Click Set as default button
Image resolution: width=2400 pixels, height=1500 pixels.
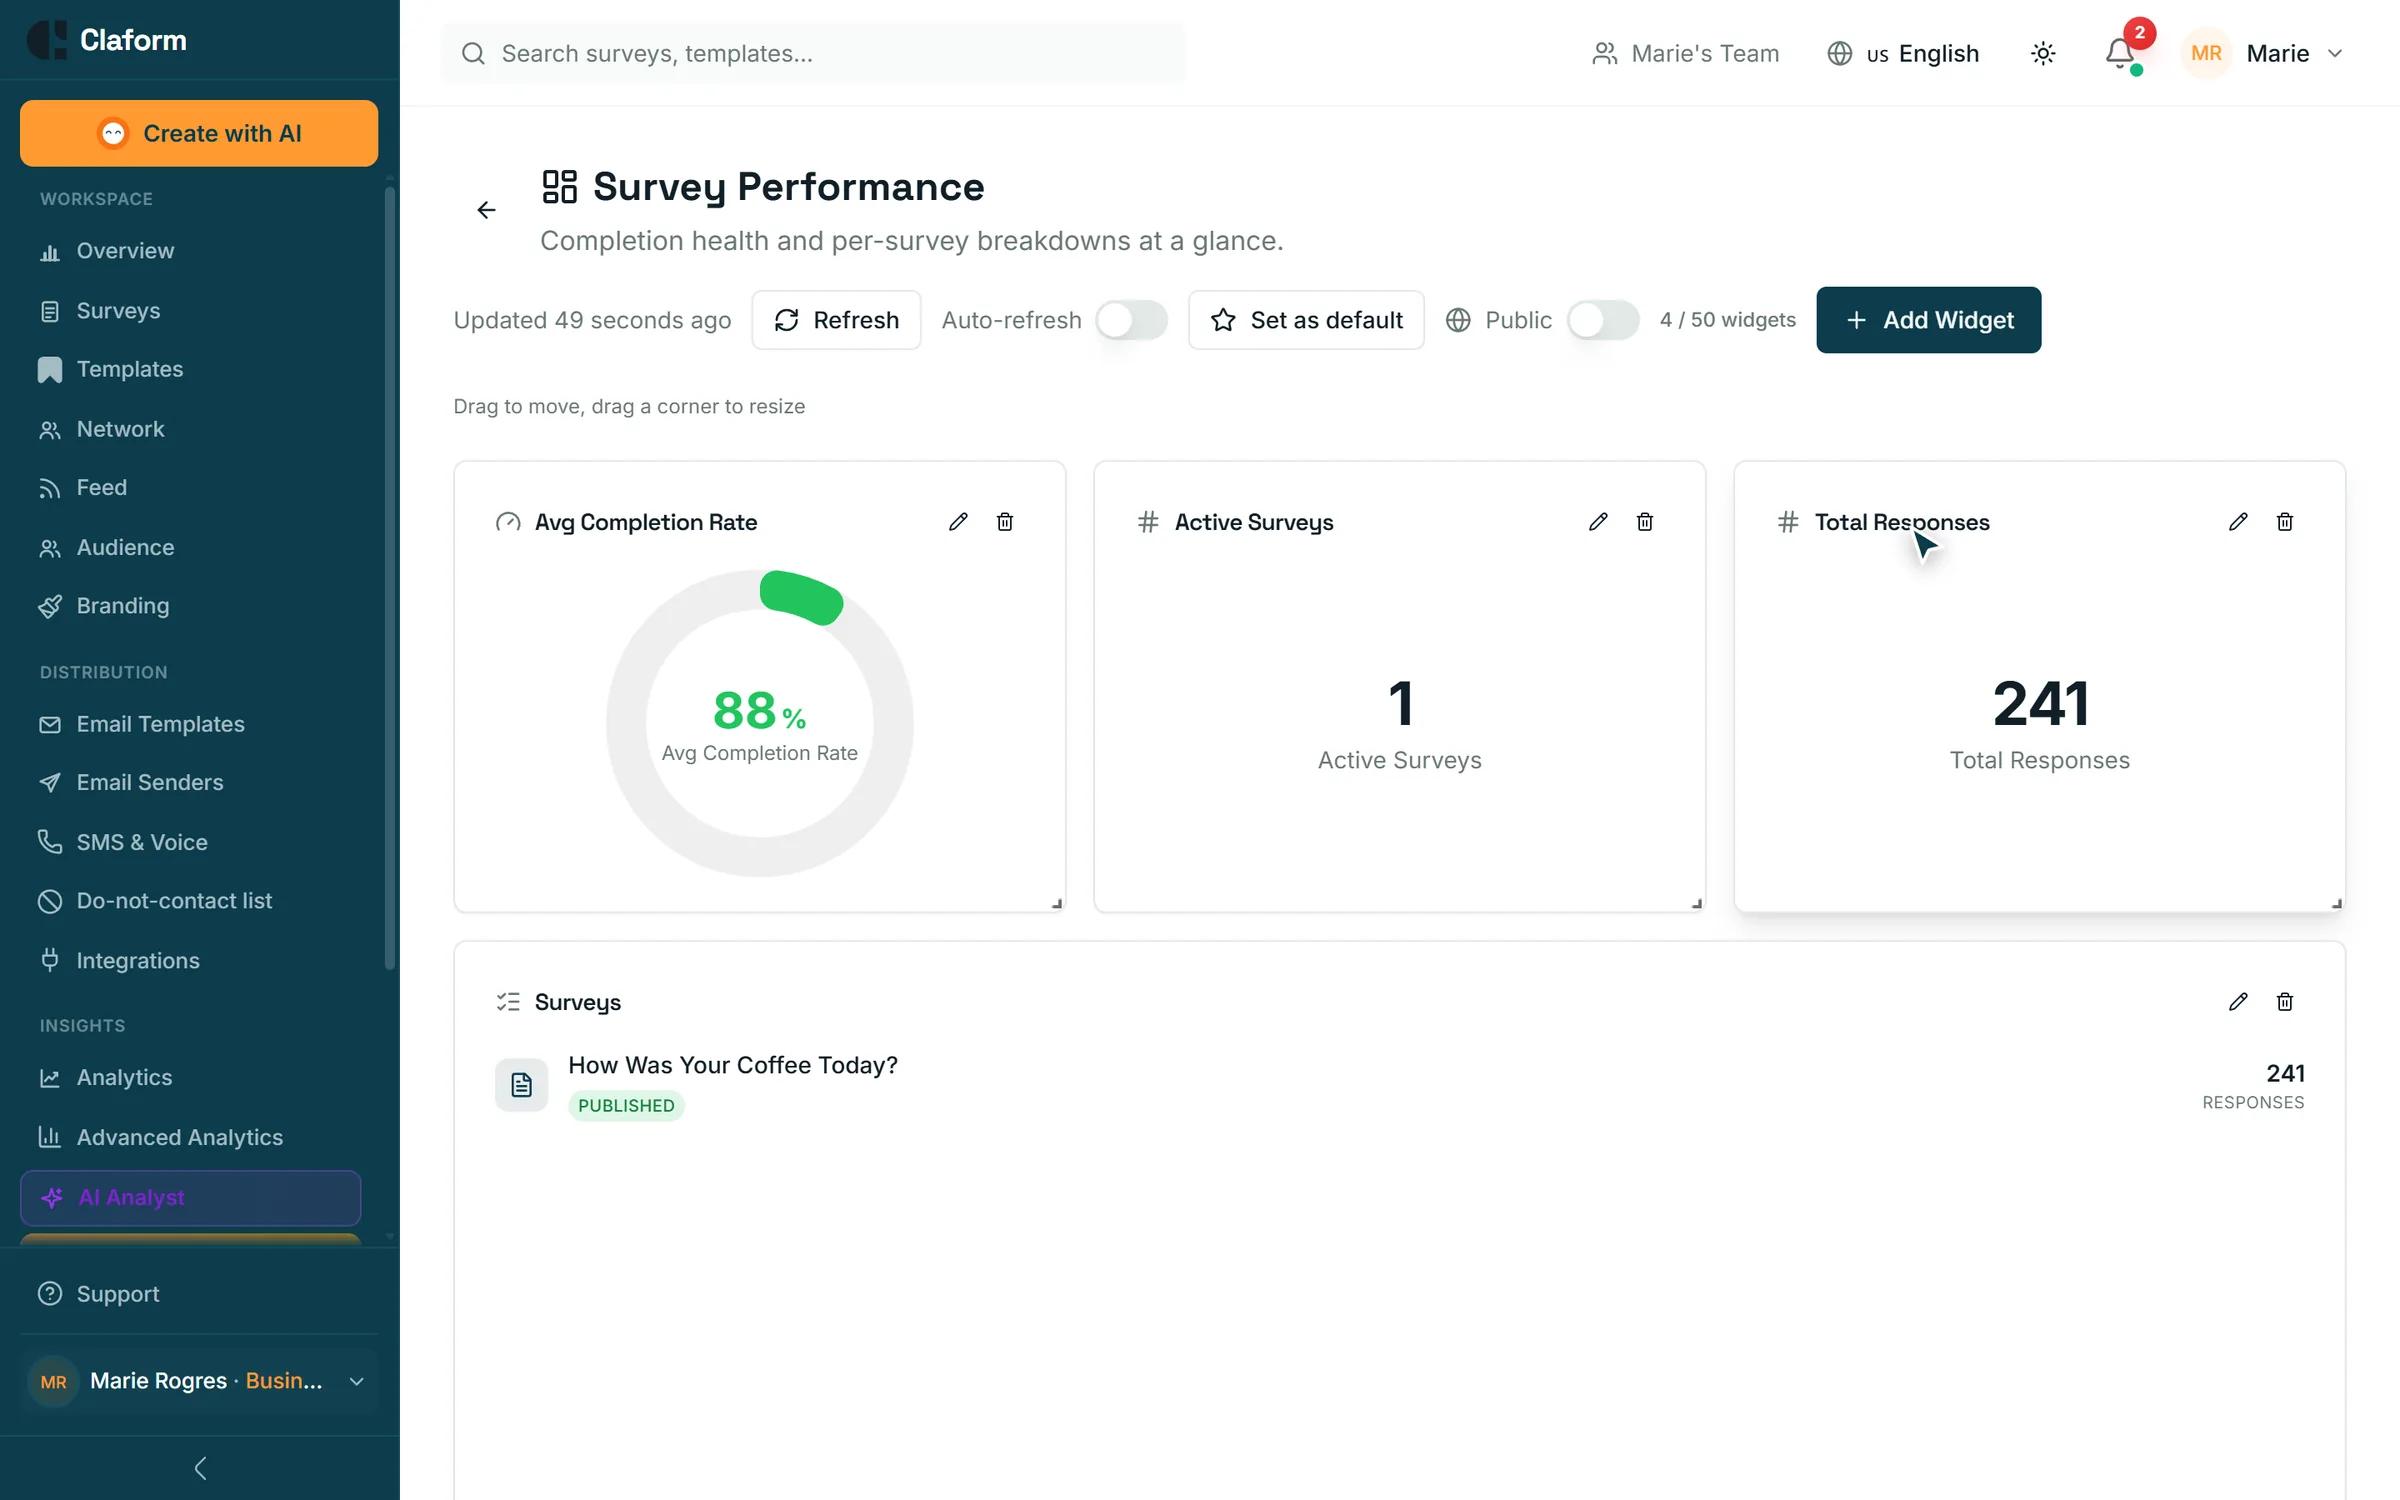(x=1306, y=320)
